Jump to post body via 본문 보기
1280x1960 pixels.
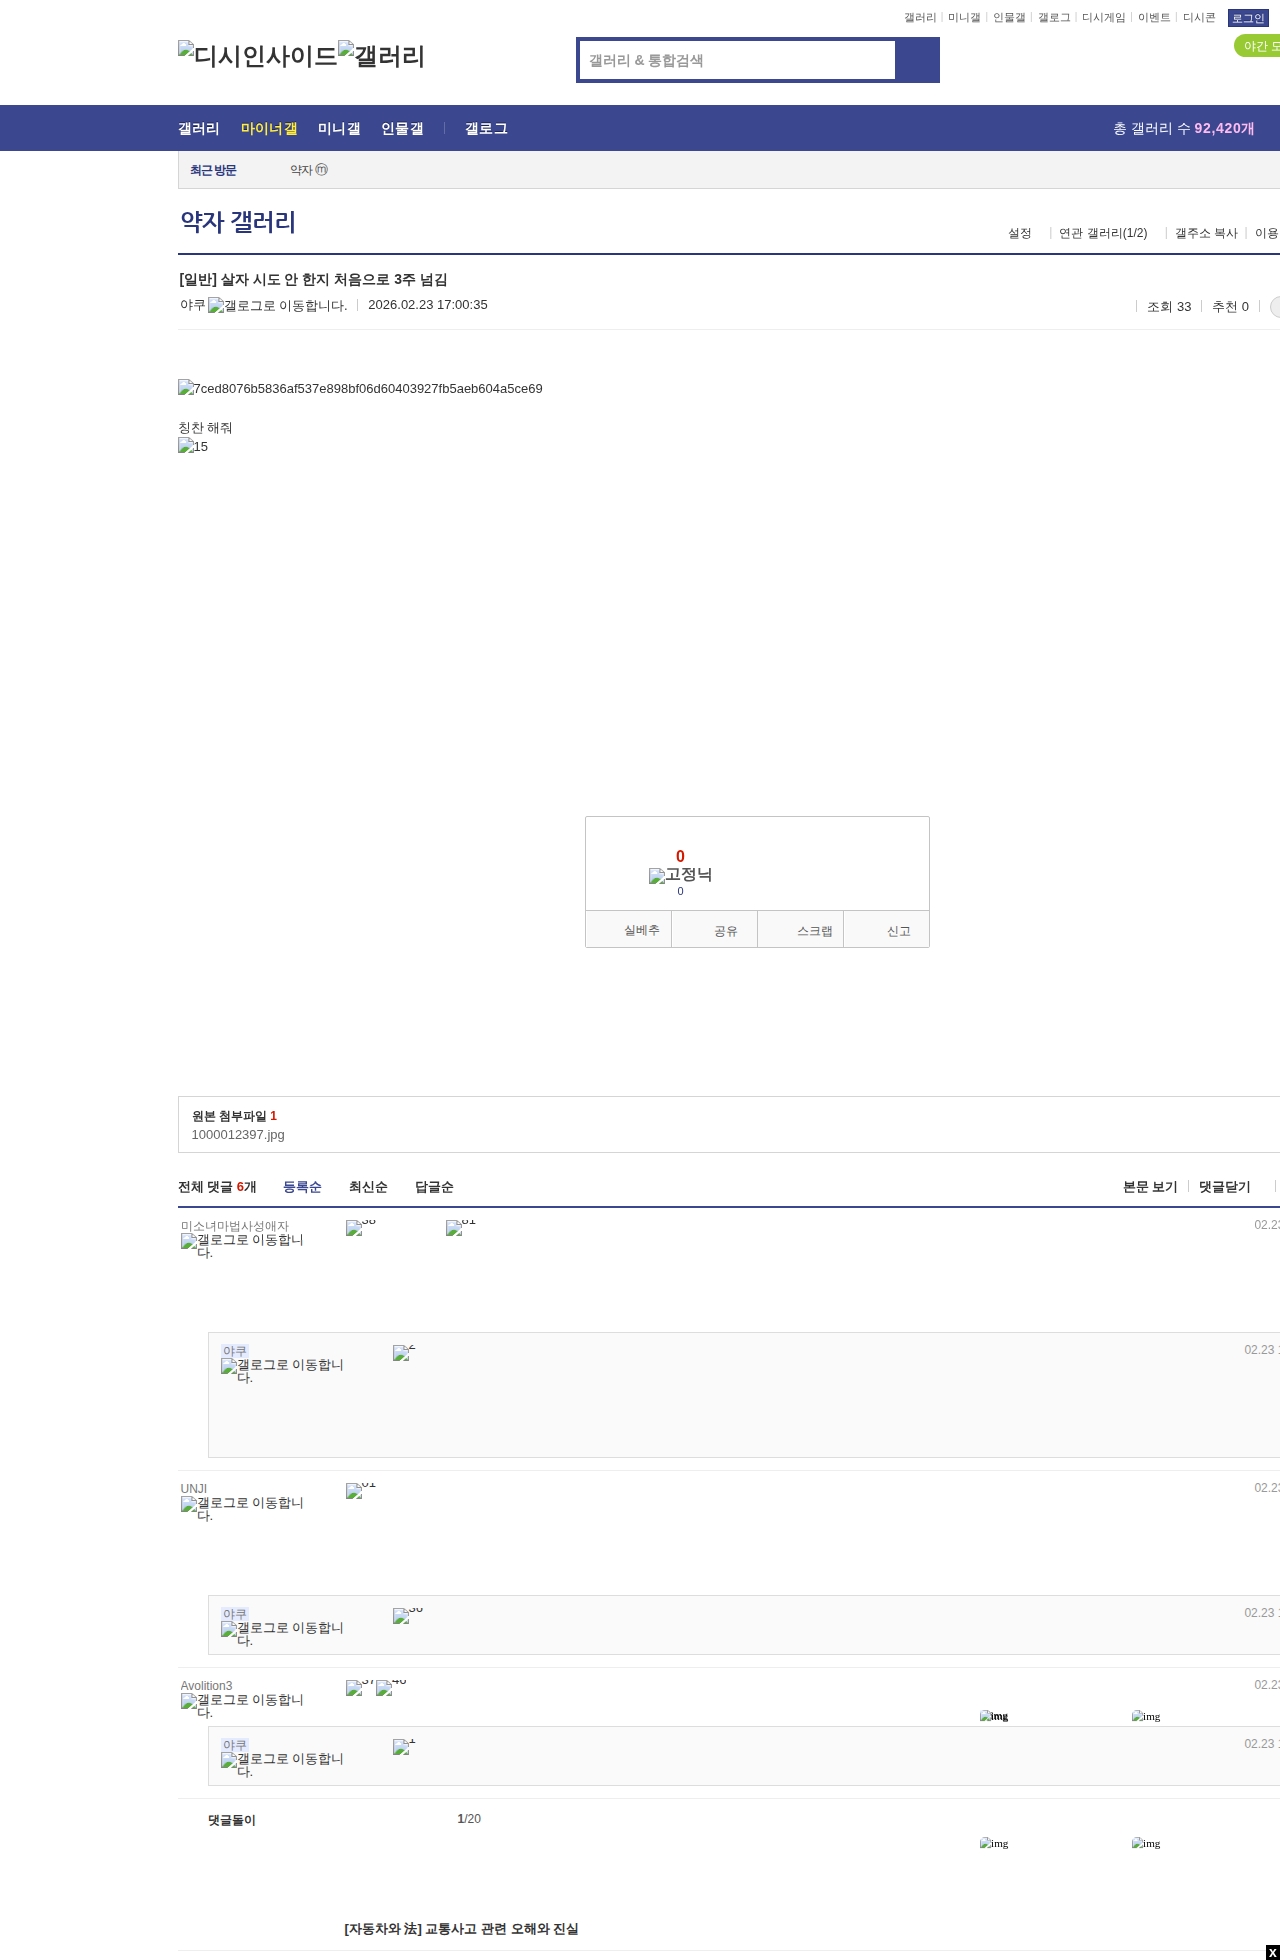pos(1150,1187)
